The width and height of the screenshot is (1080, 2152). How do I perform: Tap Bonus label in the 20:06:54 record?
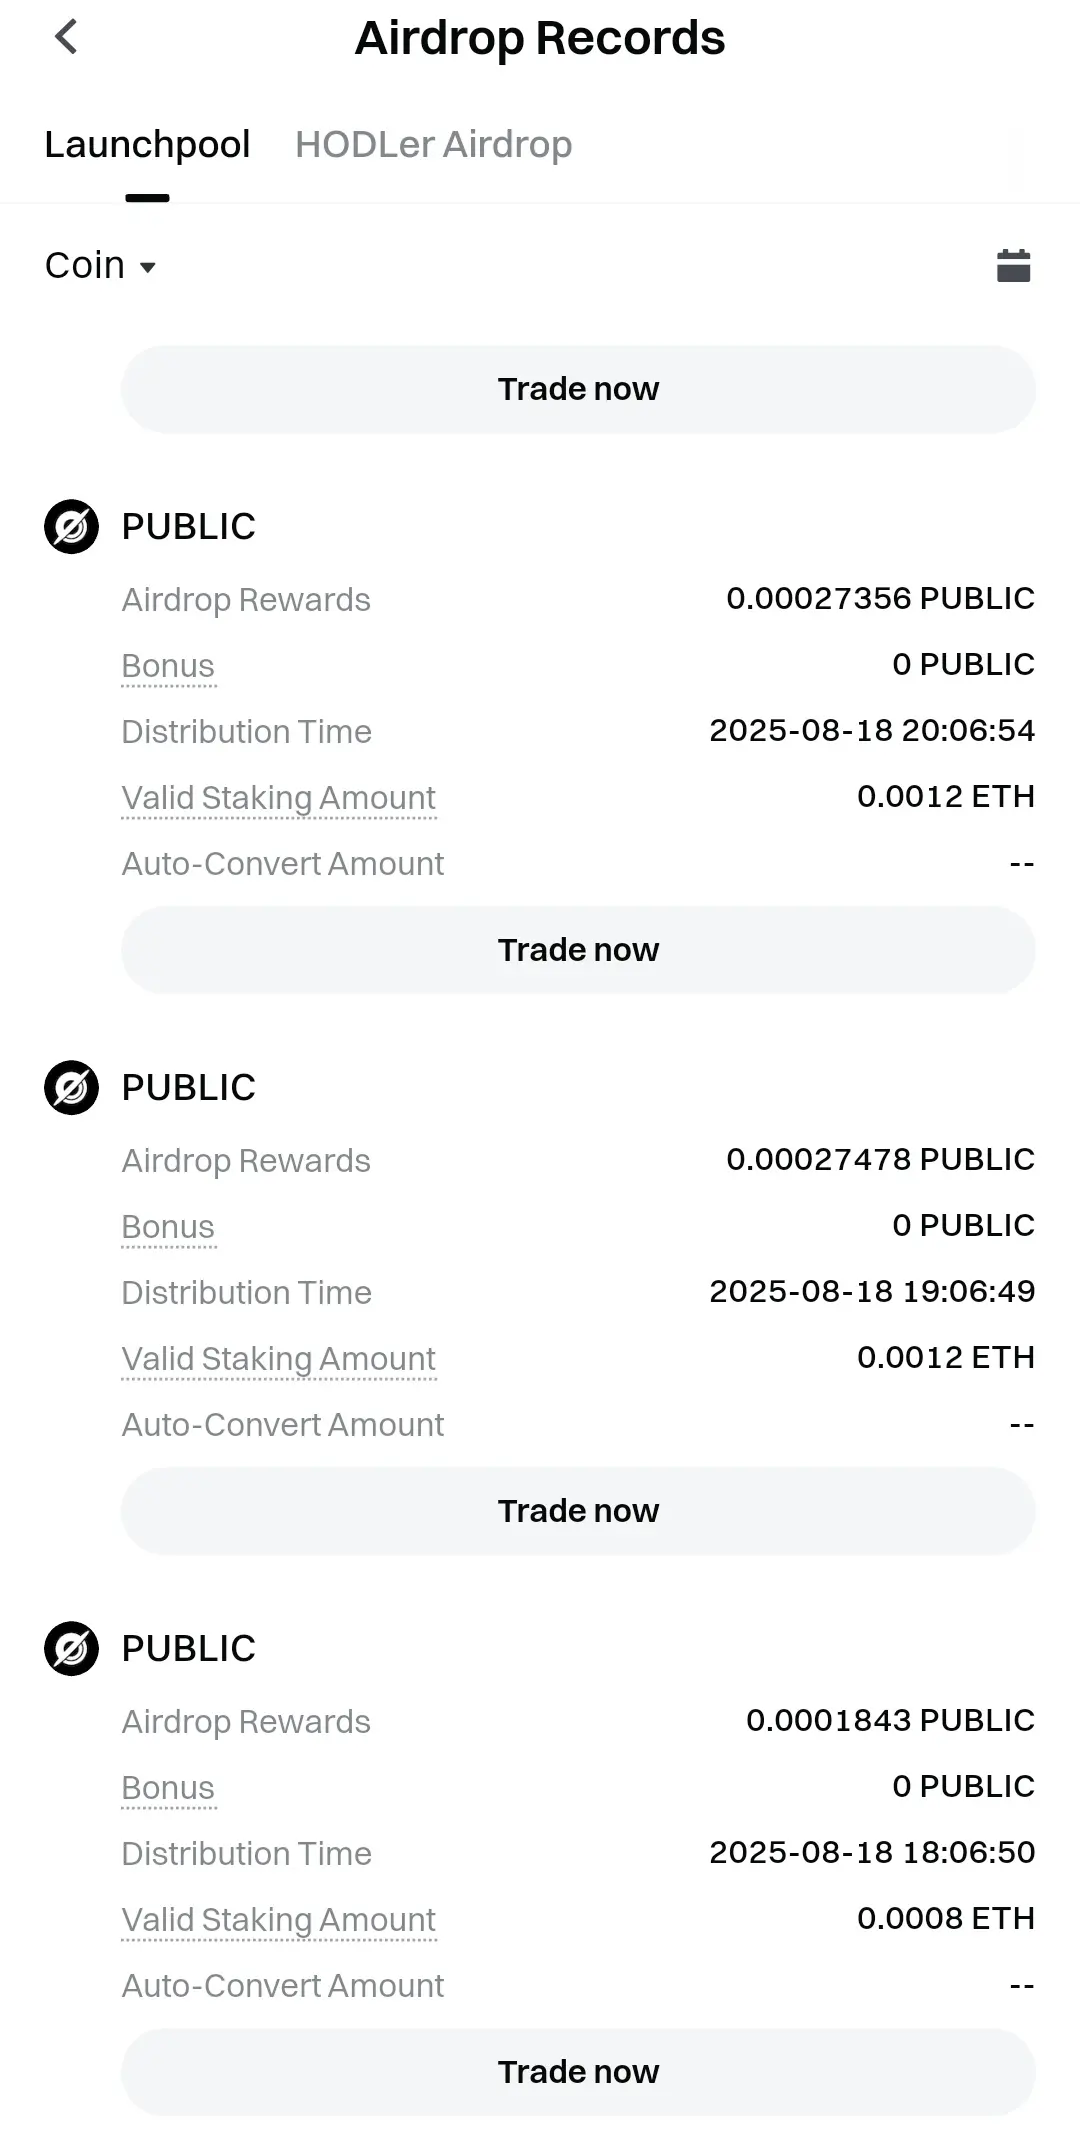click(168, 666)
